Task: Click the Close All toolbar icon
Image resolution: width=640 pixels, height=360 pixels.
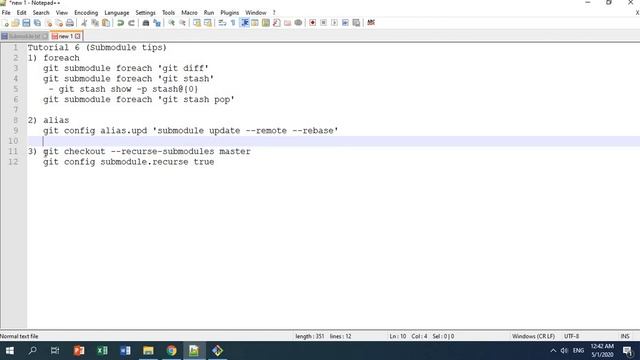Action: (59, 23)
